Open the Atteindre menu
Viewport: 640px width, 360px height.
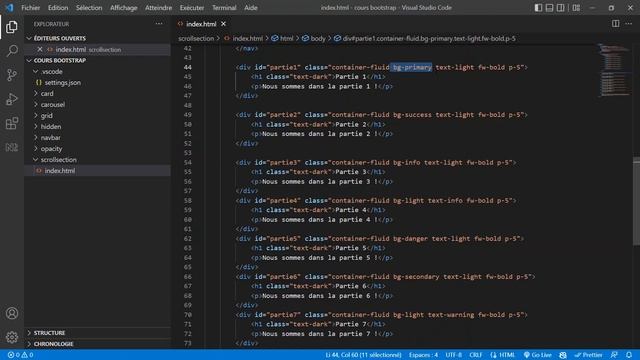coord(158,8)
